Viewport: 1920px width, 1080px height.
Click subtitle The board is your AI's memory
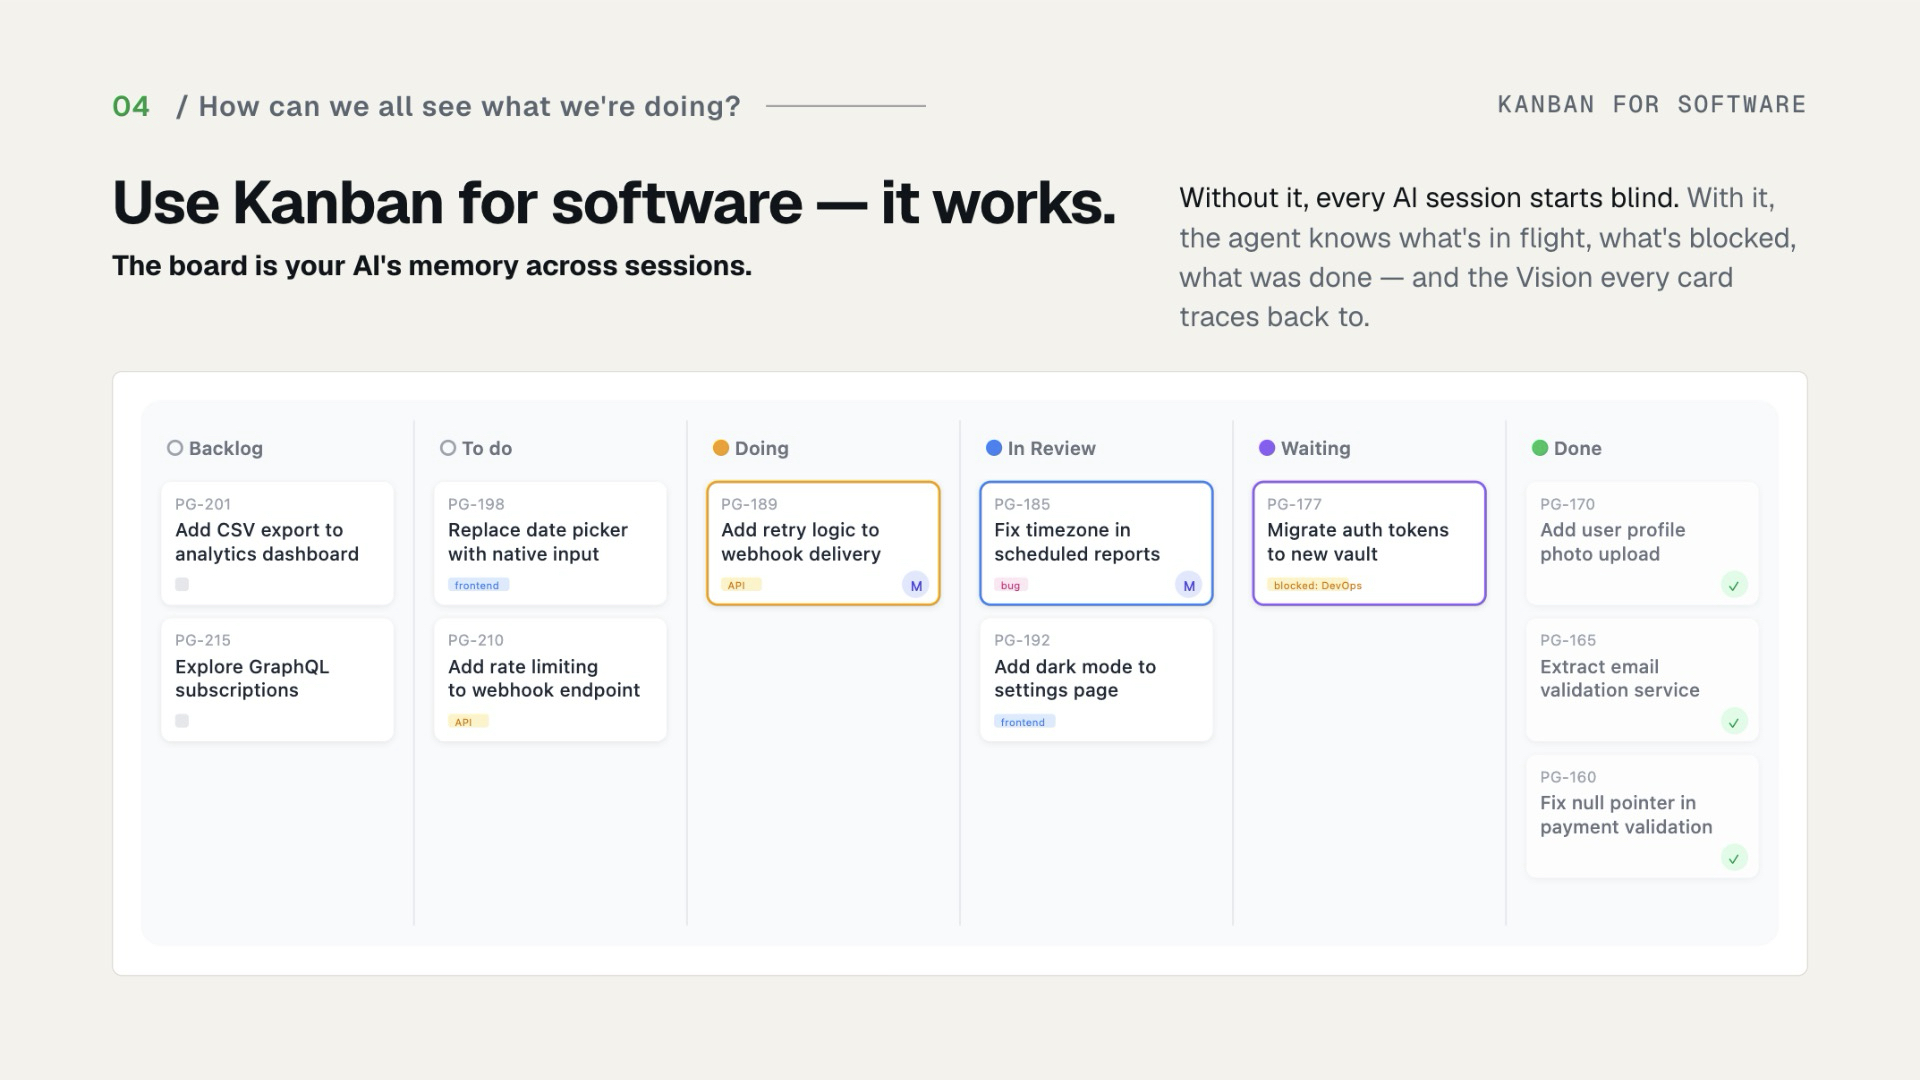click(x=432, y=266)
